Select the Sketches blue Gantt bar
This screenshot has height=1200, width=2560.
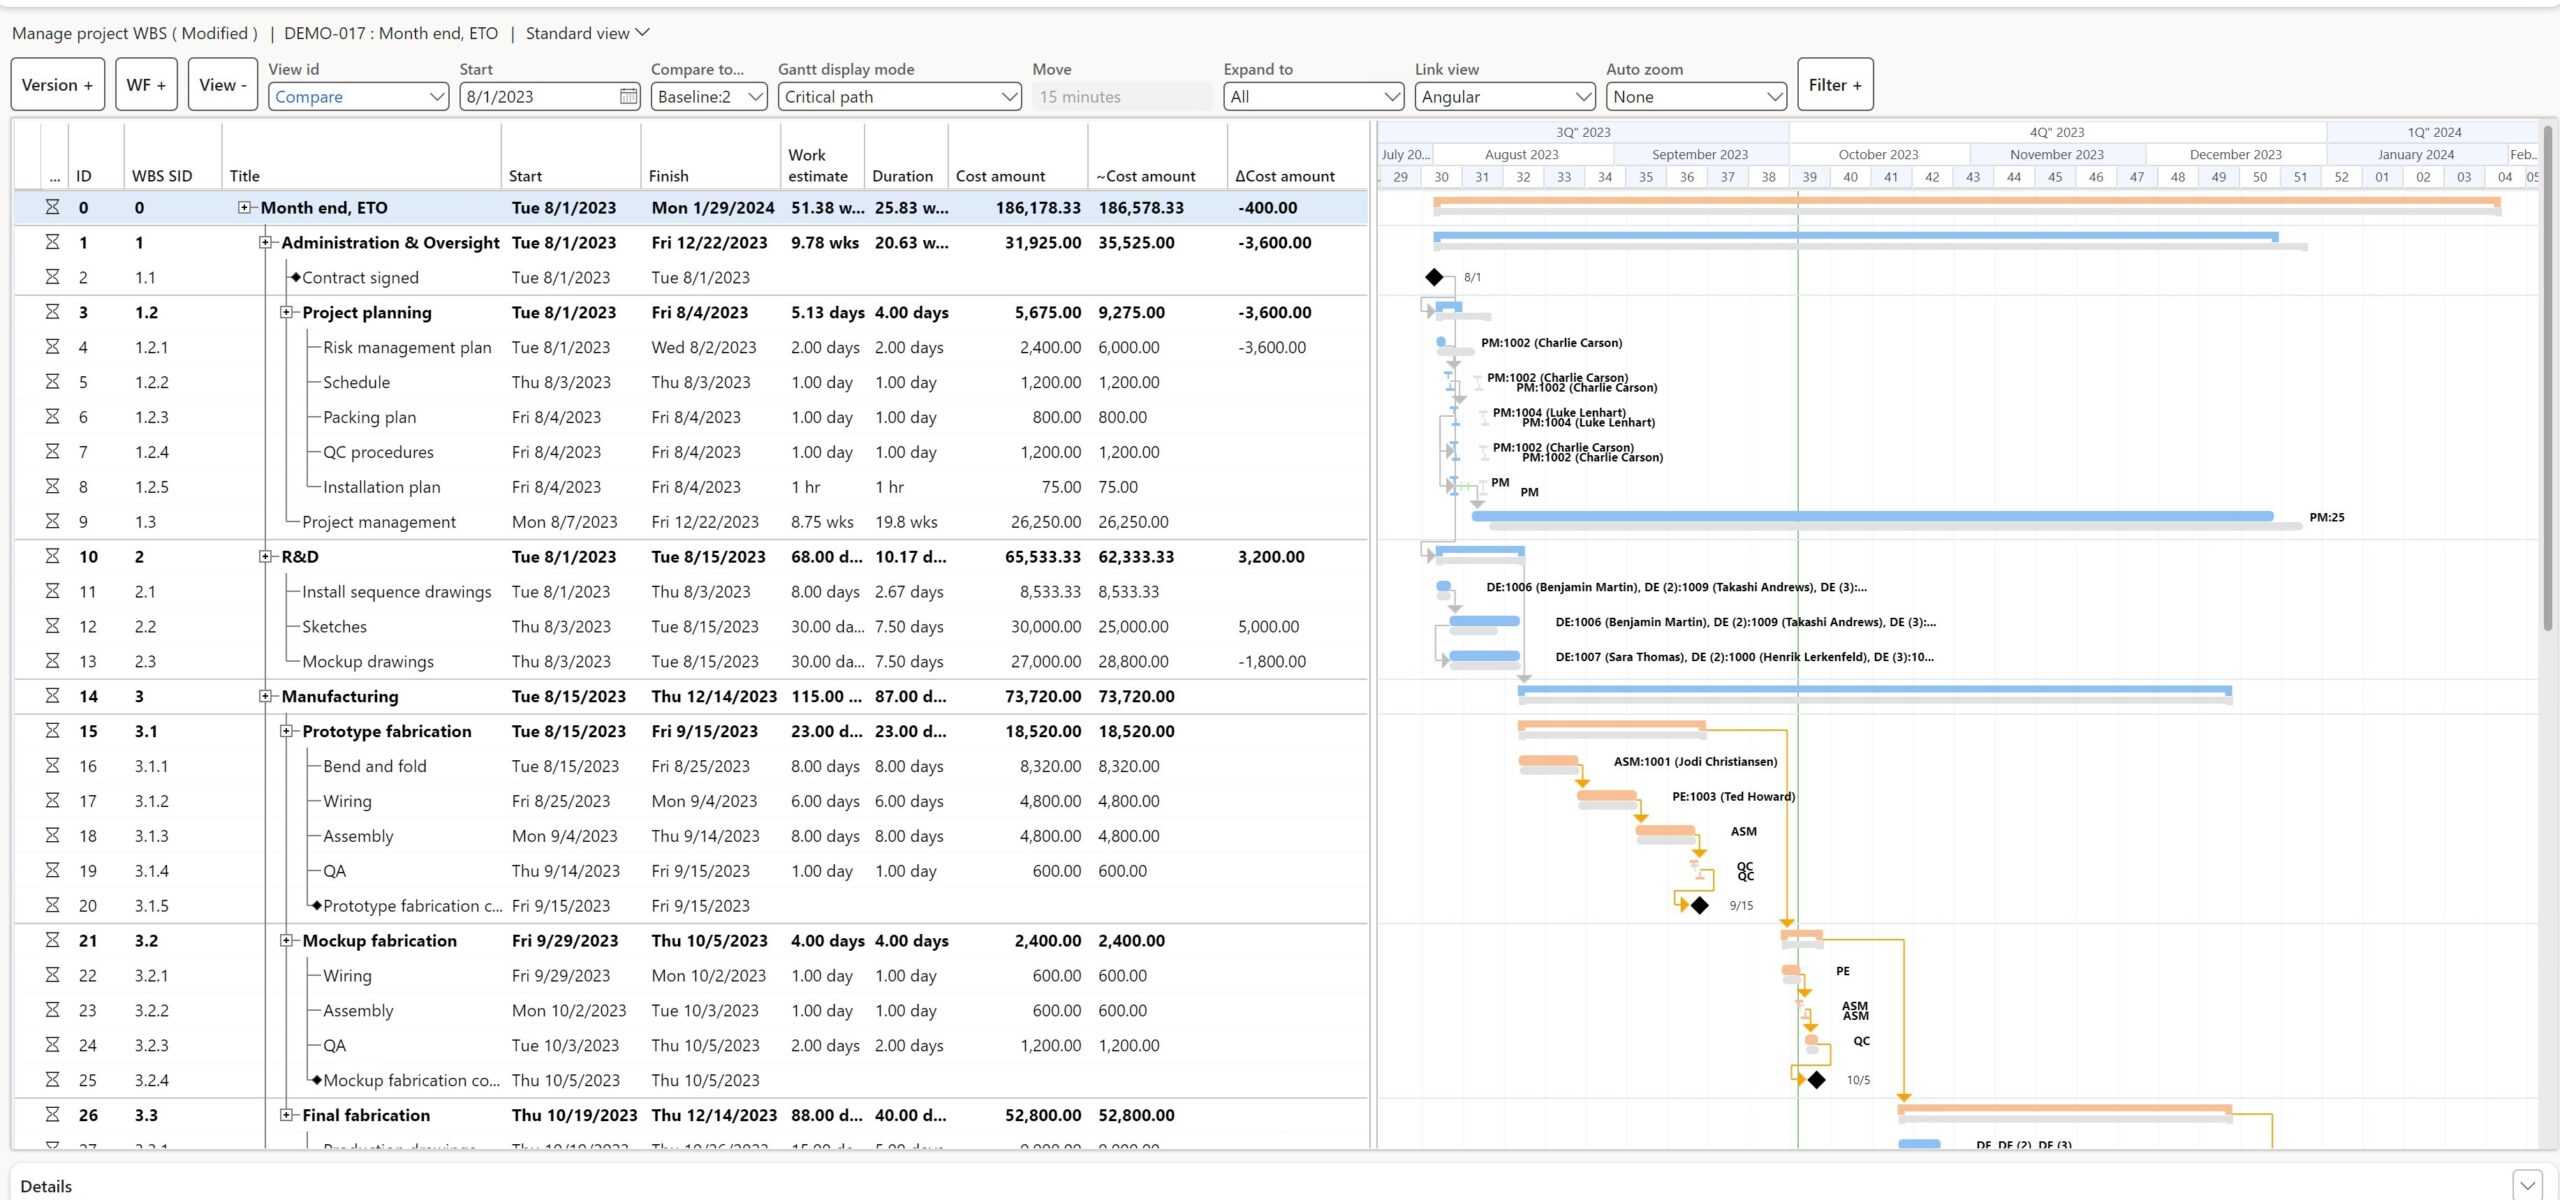click(1484, 621)
